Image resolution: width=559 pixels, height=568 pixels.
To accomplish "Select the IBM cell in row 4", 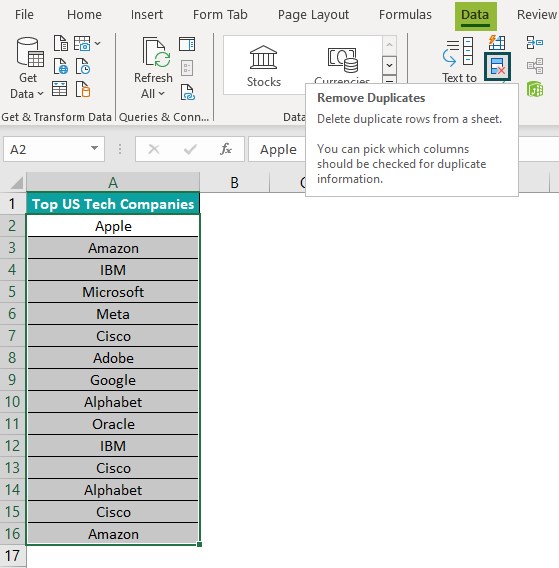I will (113, 270).
